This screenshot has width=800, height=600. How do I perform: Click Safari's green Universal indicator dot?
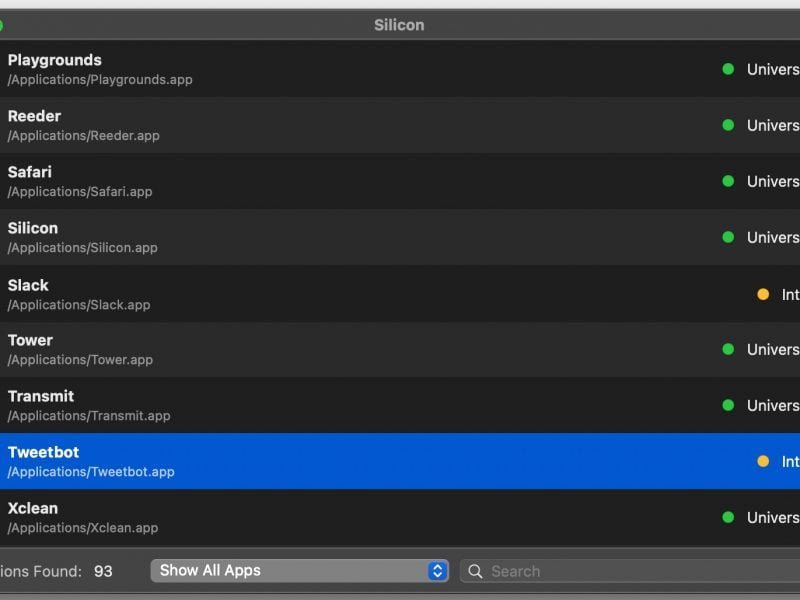[x=728, y=181]
